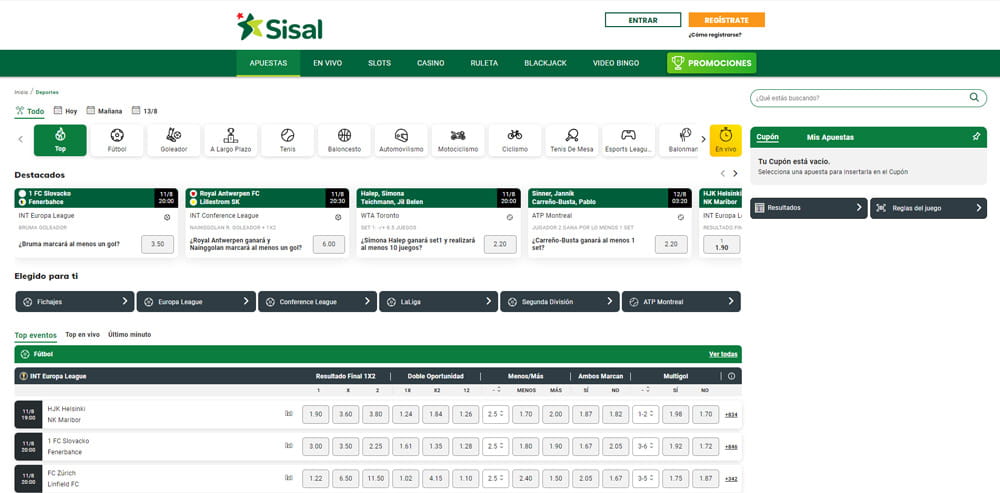This screenshot has width=1000, height=493.
Task: Change Multigol 1-2 range for HJK Helsinki
Action: click(x=645, y=414)
